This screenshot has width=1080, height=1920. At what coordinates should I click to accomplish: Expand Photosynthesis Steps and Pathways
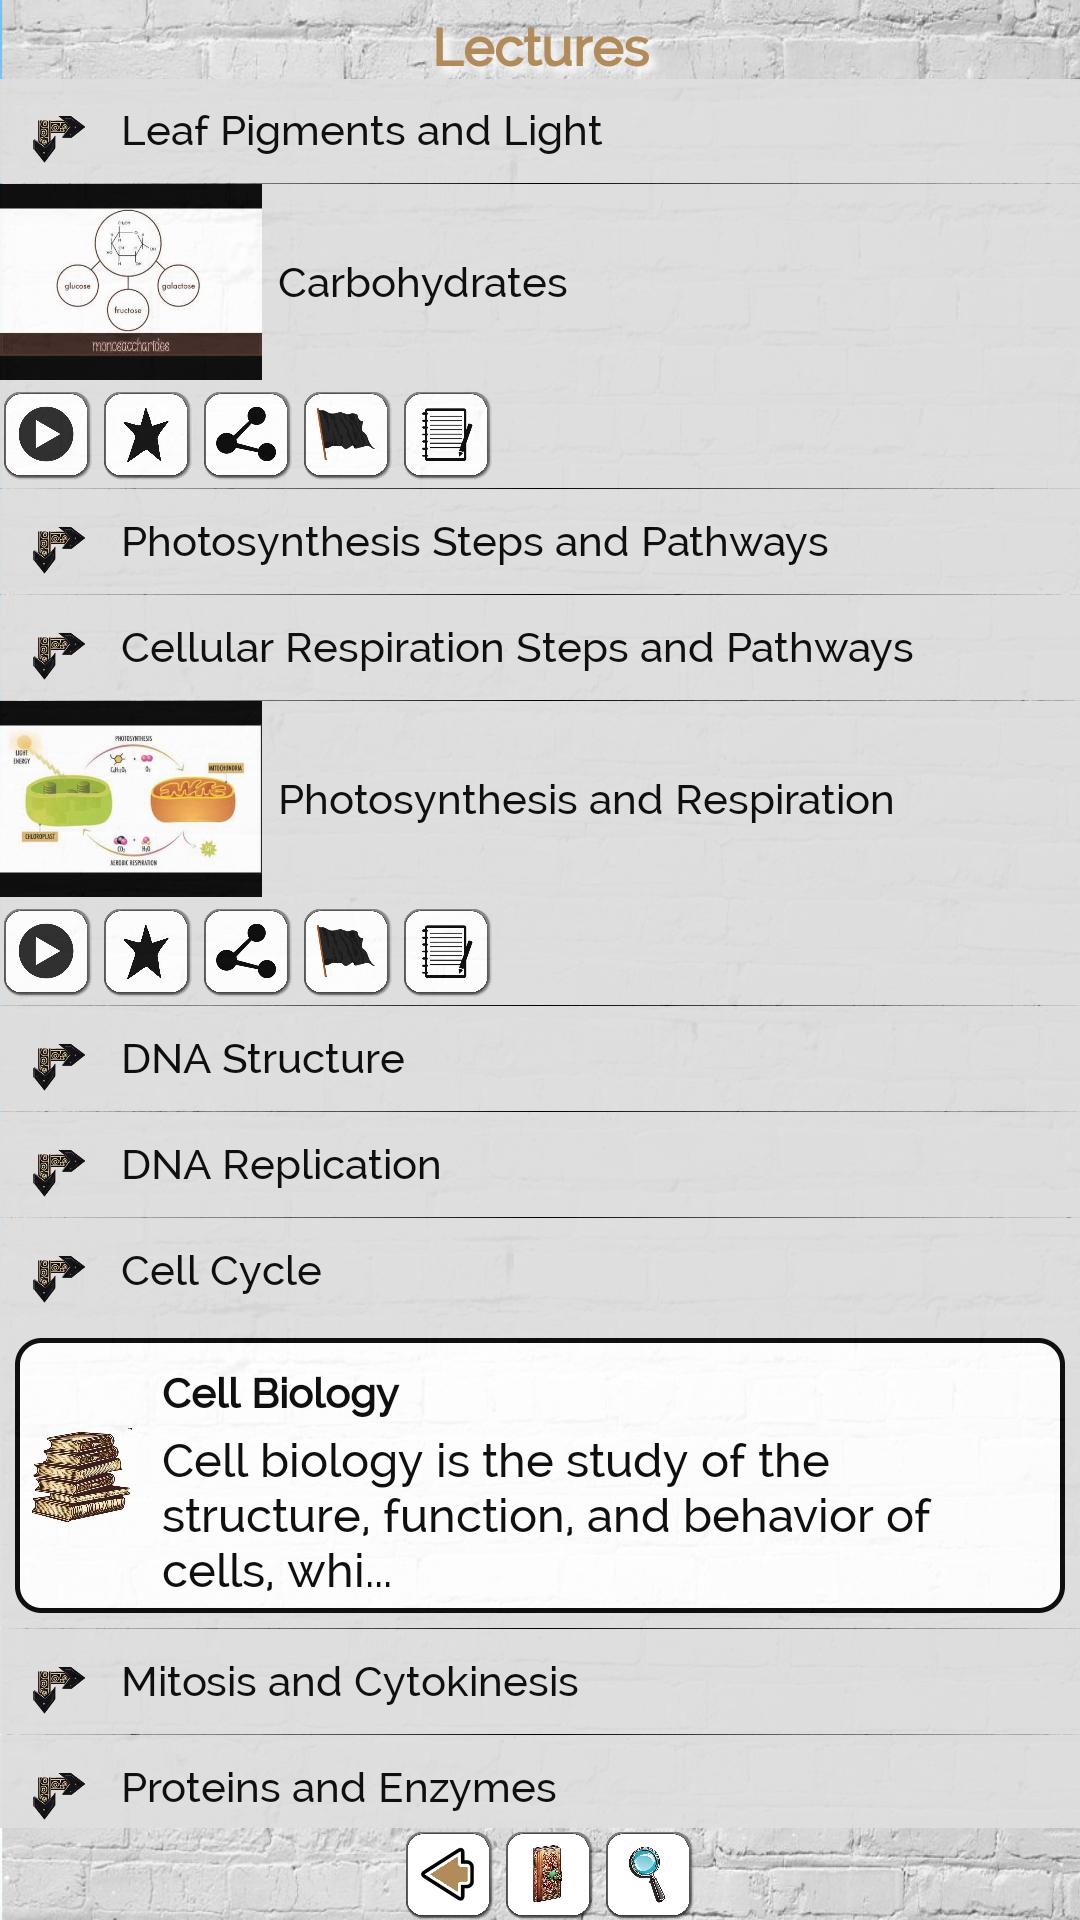[x=474, y=543]
